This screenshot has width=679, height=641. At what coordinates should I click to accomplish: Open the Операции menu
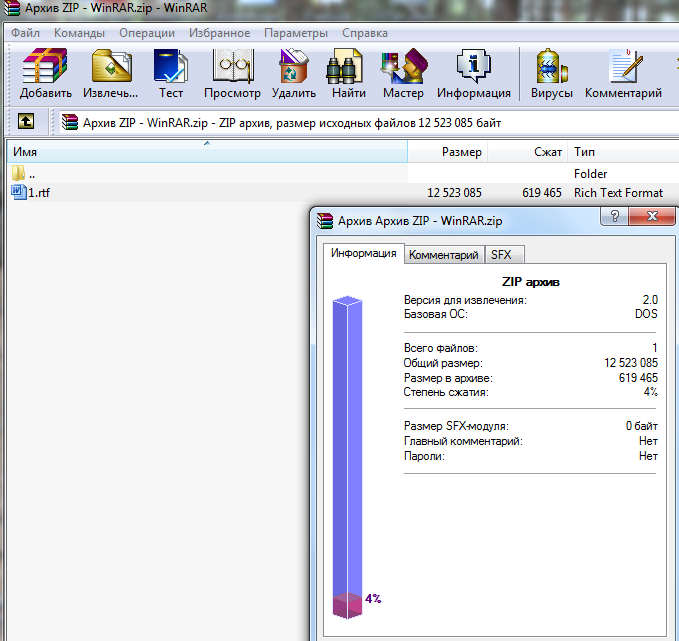coord(147,33)
